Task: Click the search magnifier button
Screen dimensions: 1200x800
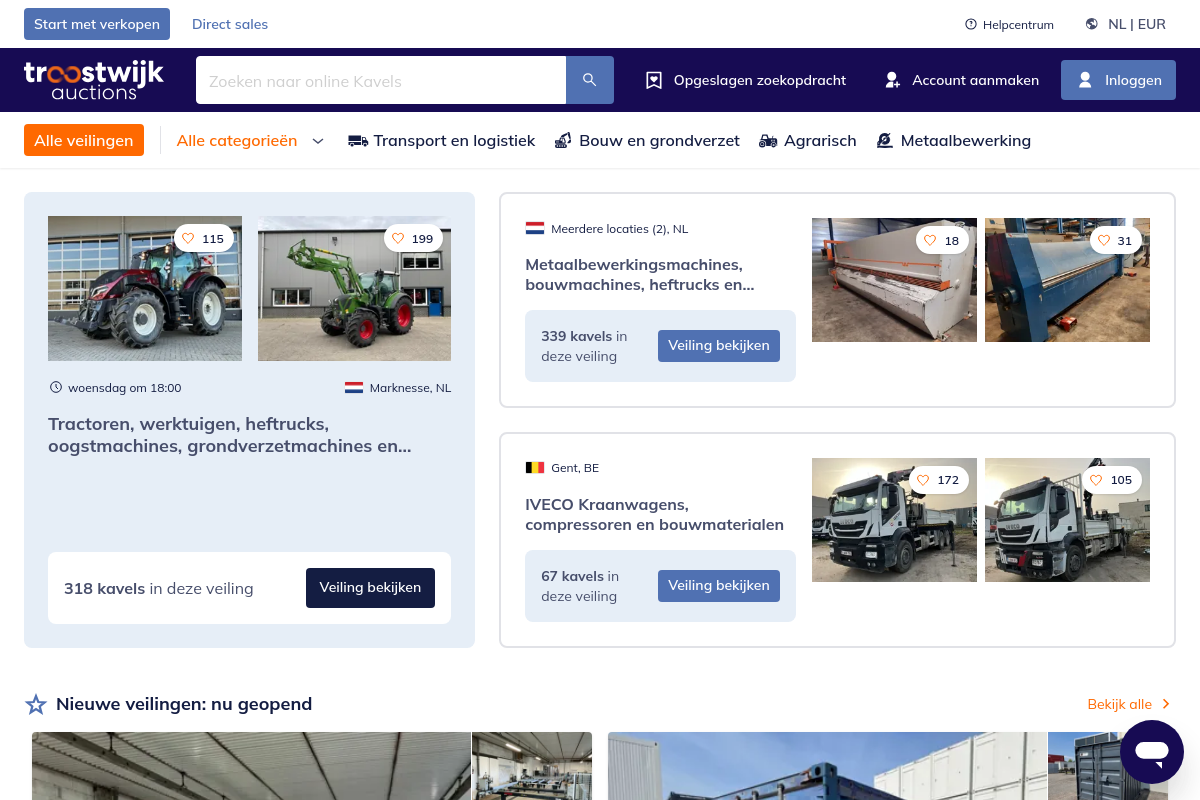Action: tap(589, 80)
